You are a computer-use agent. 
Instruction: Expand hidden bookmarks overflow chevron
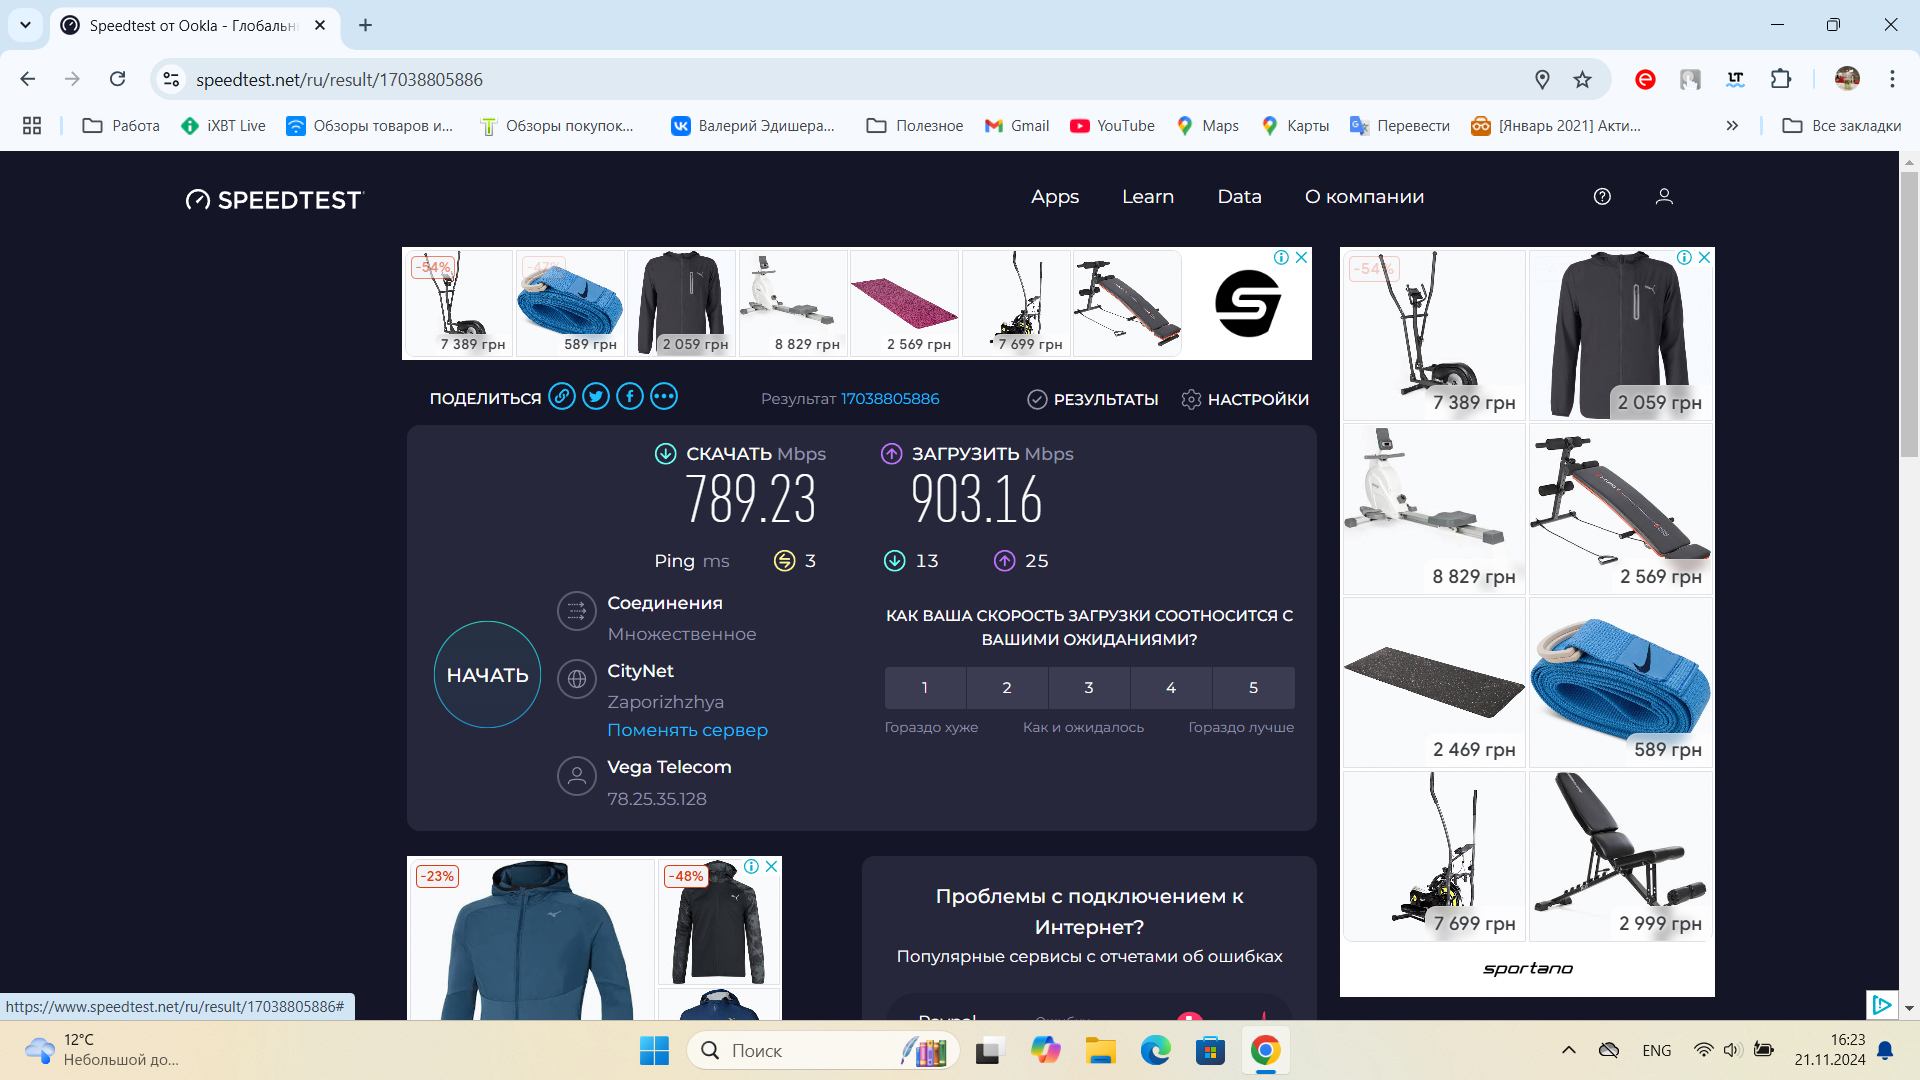coord(1732,126)
